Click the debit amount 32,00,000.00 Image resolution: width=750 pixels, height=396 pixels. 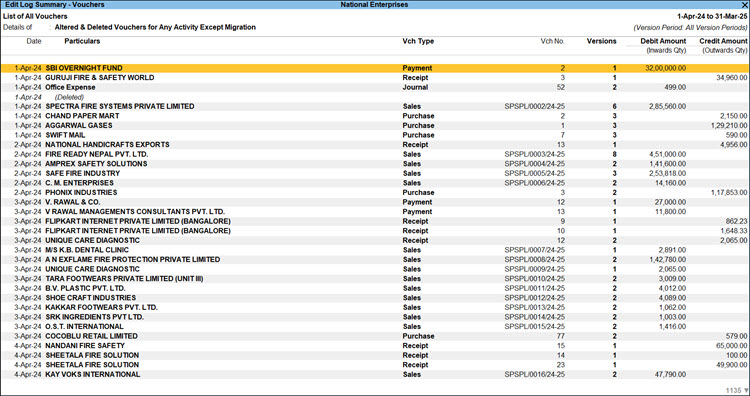[665, 68]
